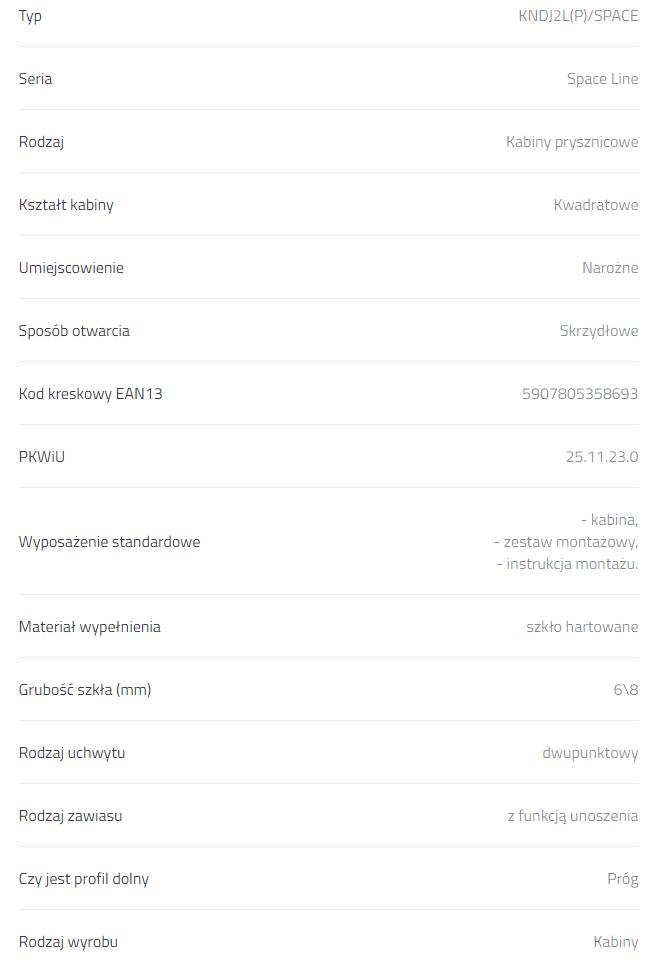The height and width of the screenshot is (967, 653).
Task: Click the Grubość szkła (mm) label
Action: (x=85, y=690)
